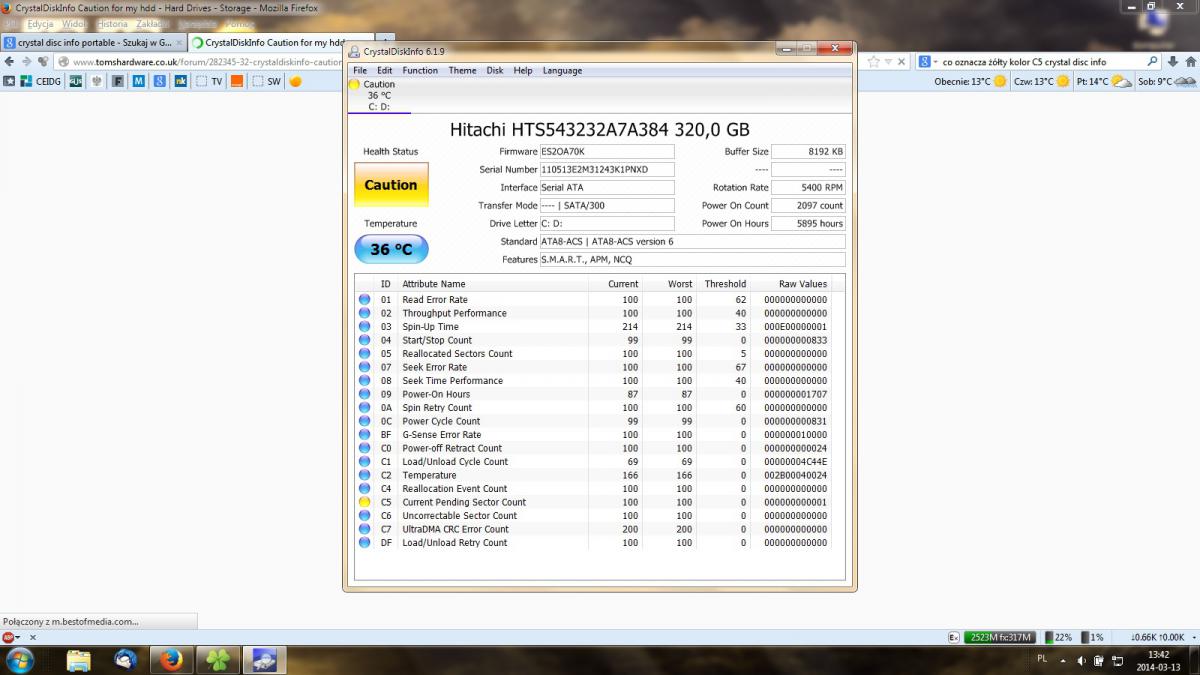
Task: Click the Raw Values column header
Action: 790,284
